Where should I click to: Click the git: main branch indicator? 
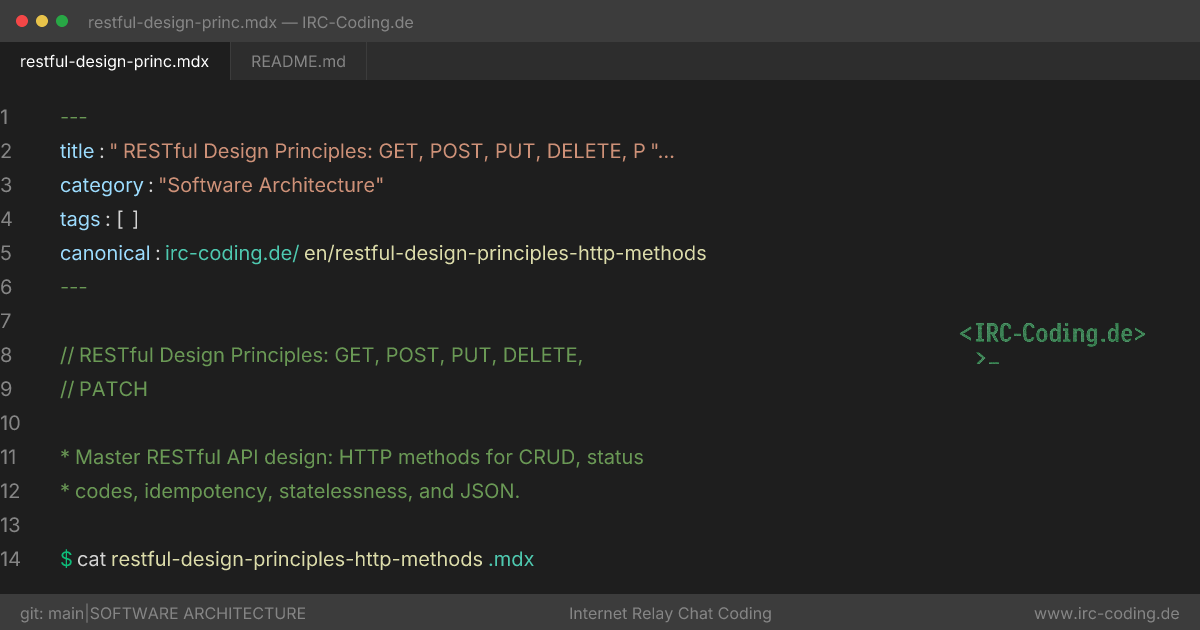pyautogui.click(x=52, y=613)
